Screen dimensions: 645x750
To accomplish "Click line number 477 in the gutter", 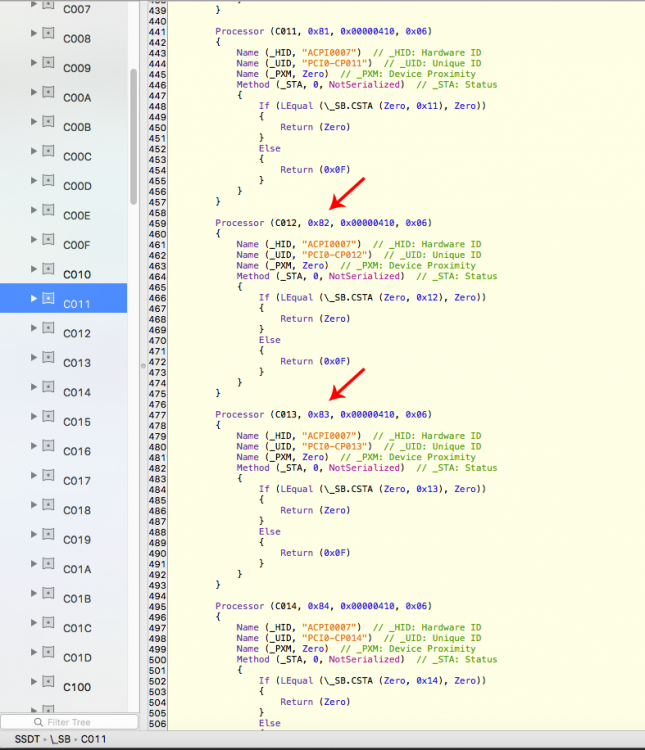I will (157, 415).
